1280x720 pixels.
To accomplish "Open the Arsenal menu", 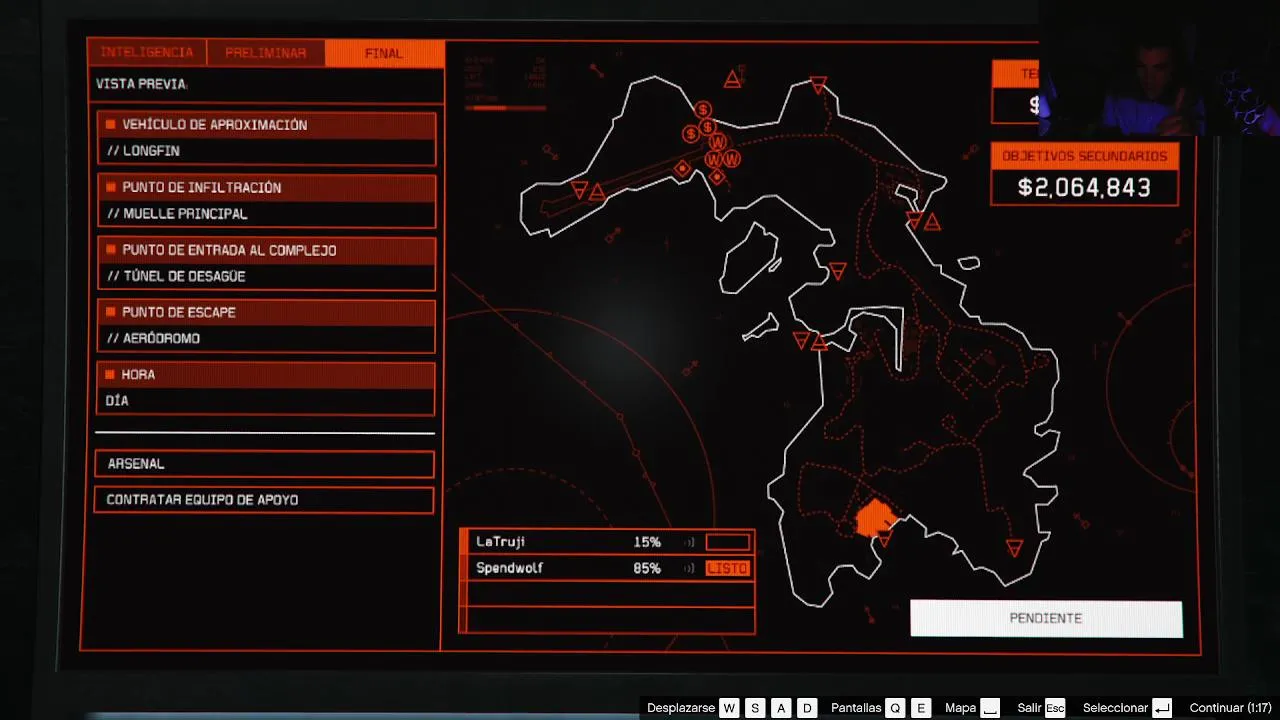I will click(x=264, y=464).
